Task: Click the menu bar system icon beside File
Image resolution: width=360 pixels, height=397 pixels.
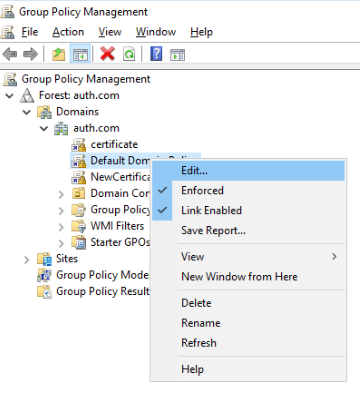Action: 7,32
